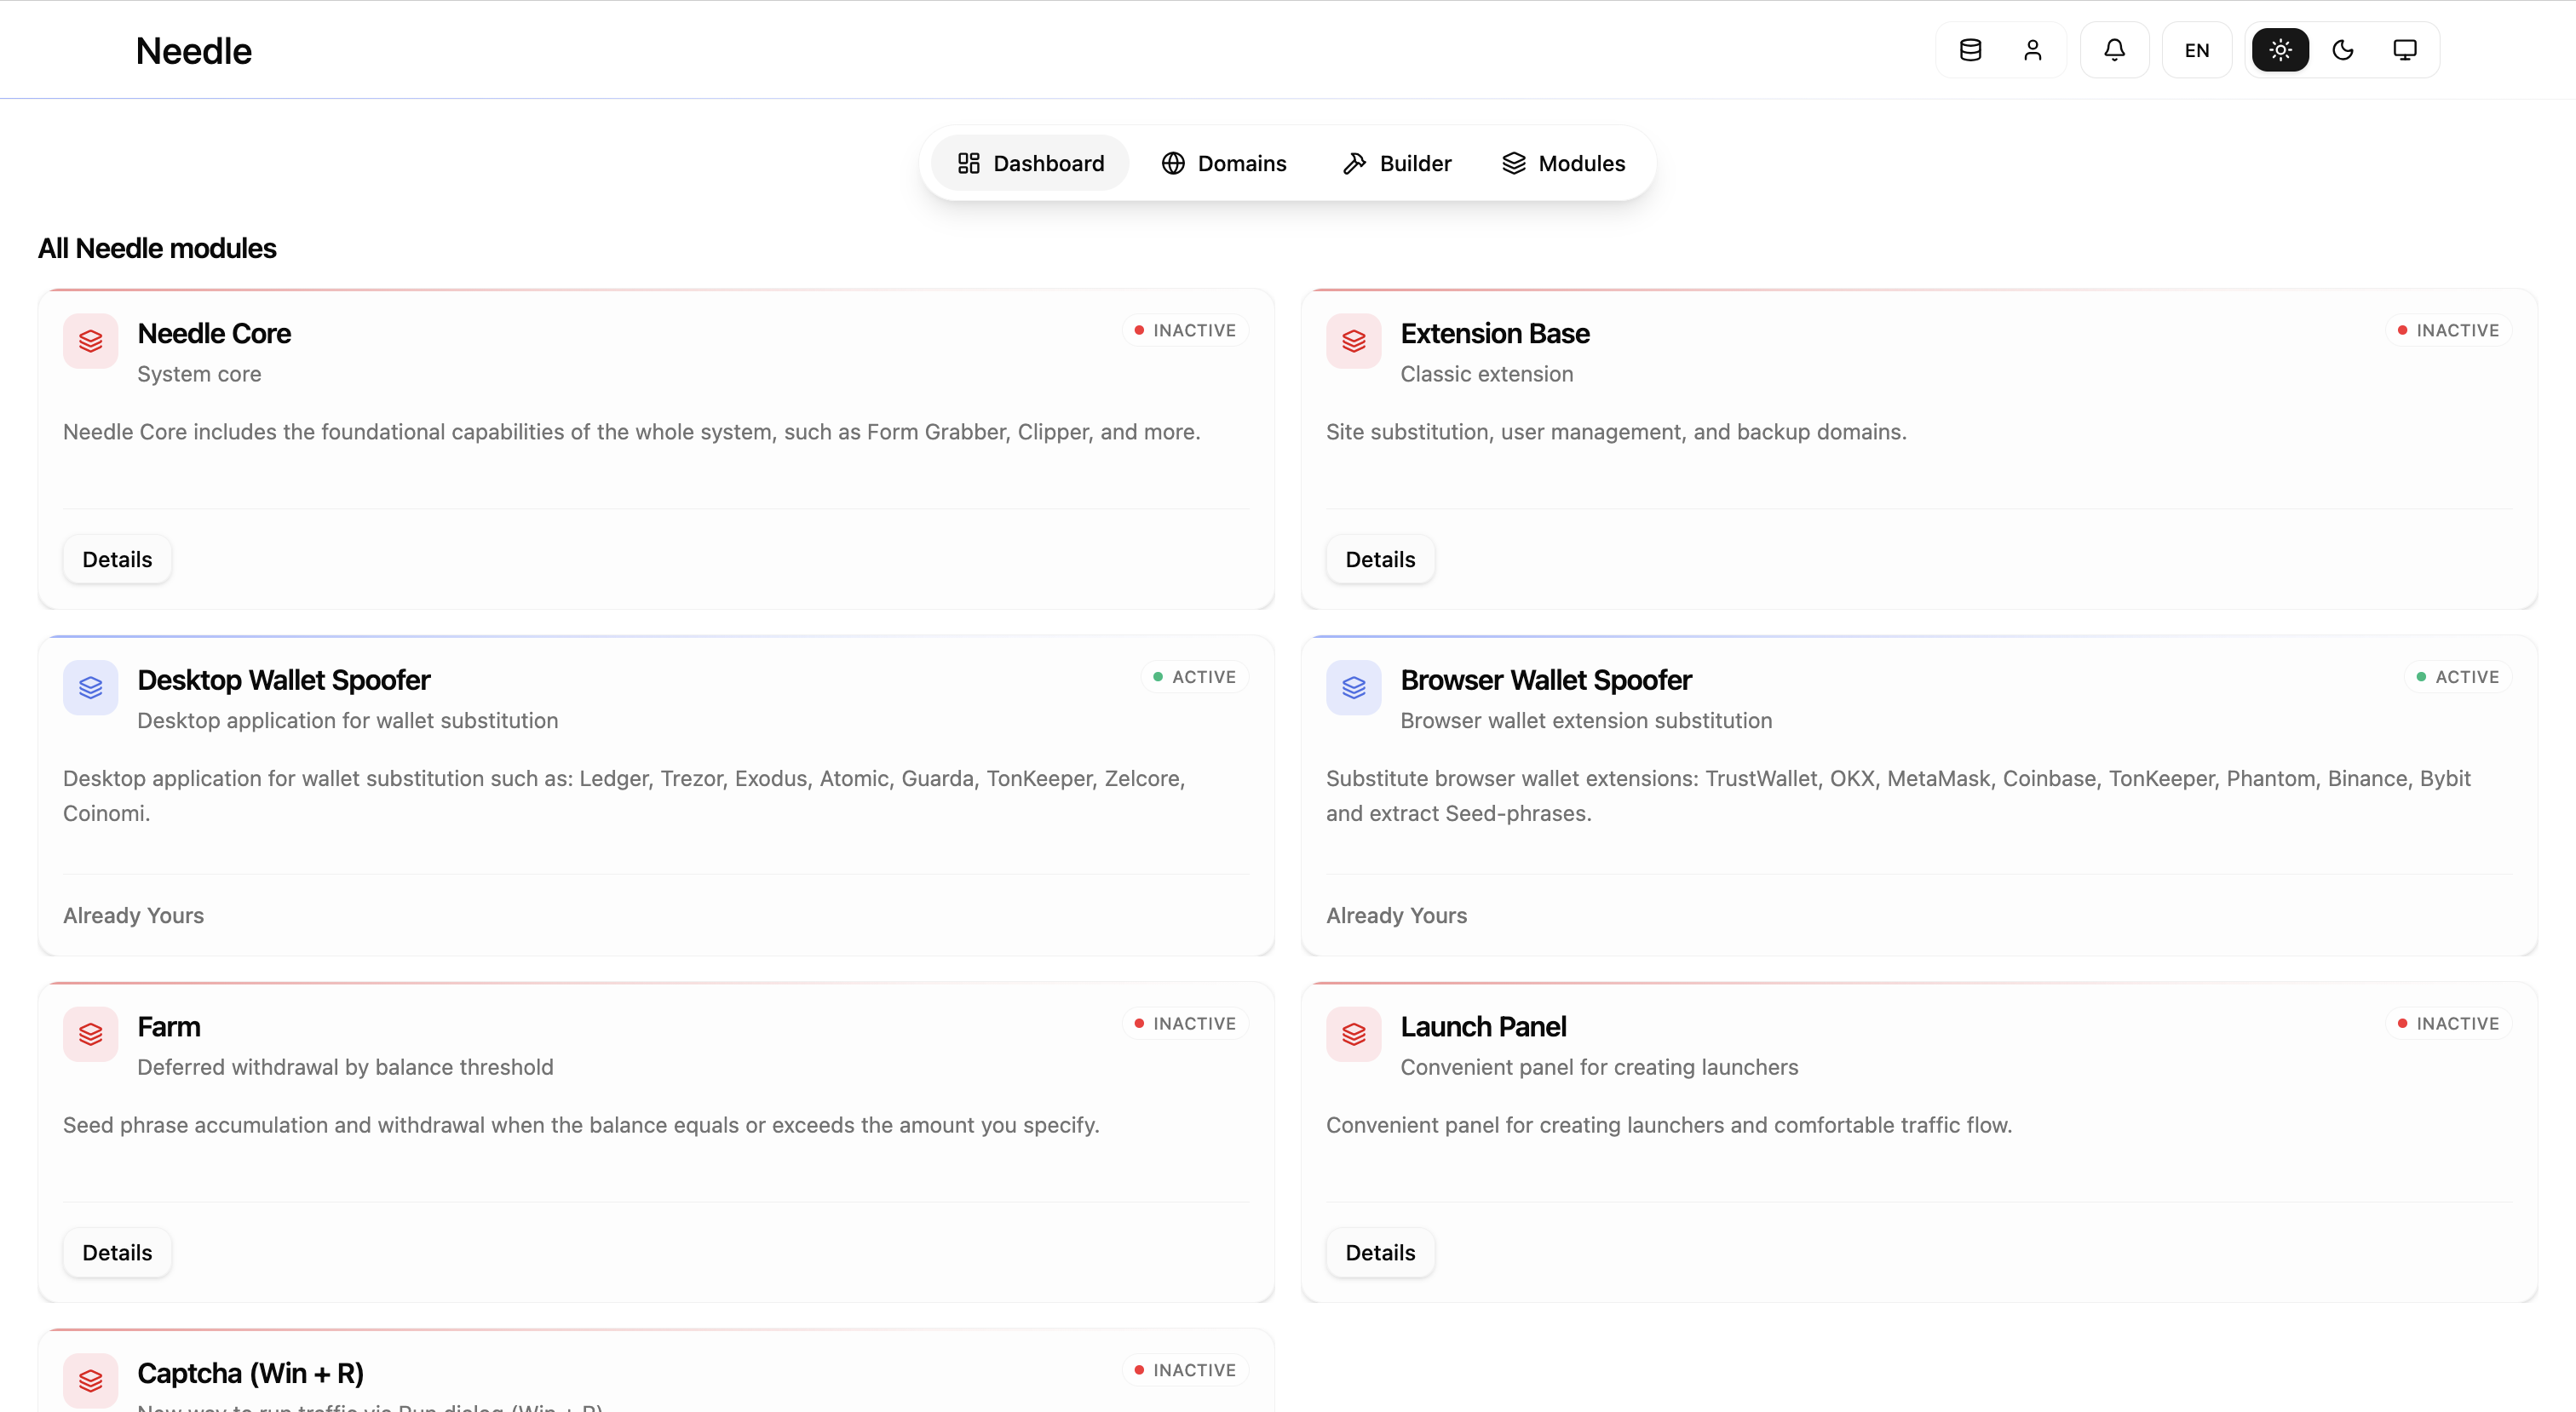Click the Launch Panel title
Image resolution: width=2576 pixels, height=1412 pixels.
[x=1483, y=1027]
